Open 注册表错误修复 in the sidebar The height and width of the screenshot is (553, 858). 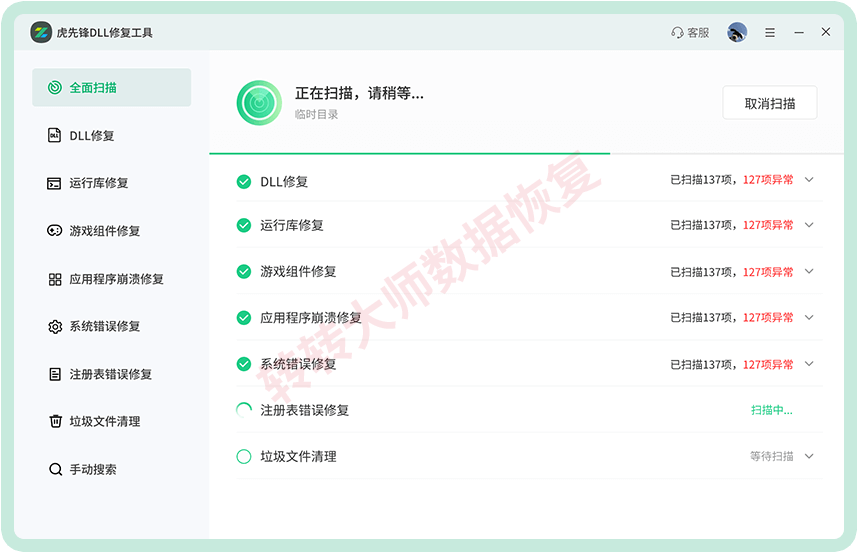point(112,374)
